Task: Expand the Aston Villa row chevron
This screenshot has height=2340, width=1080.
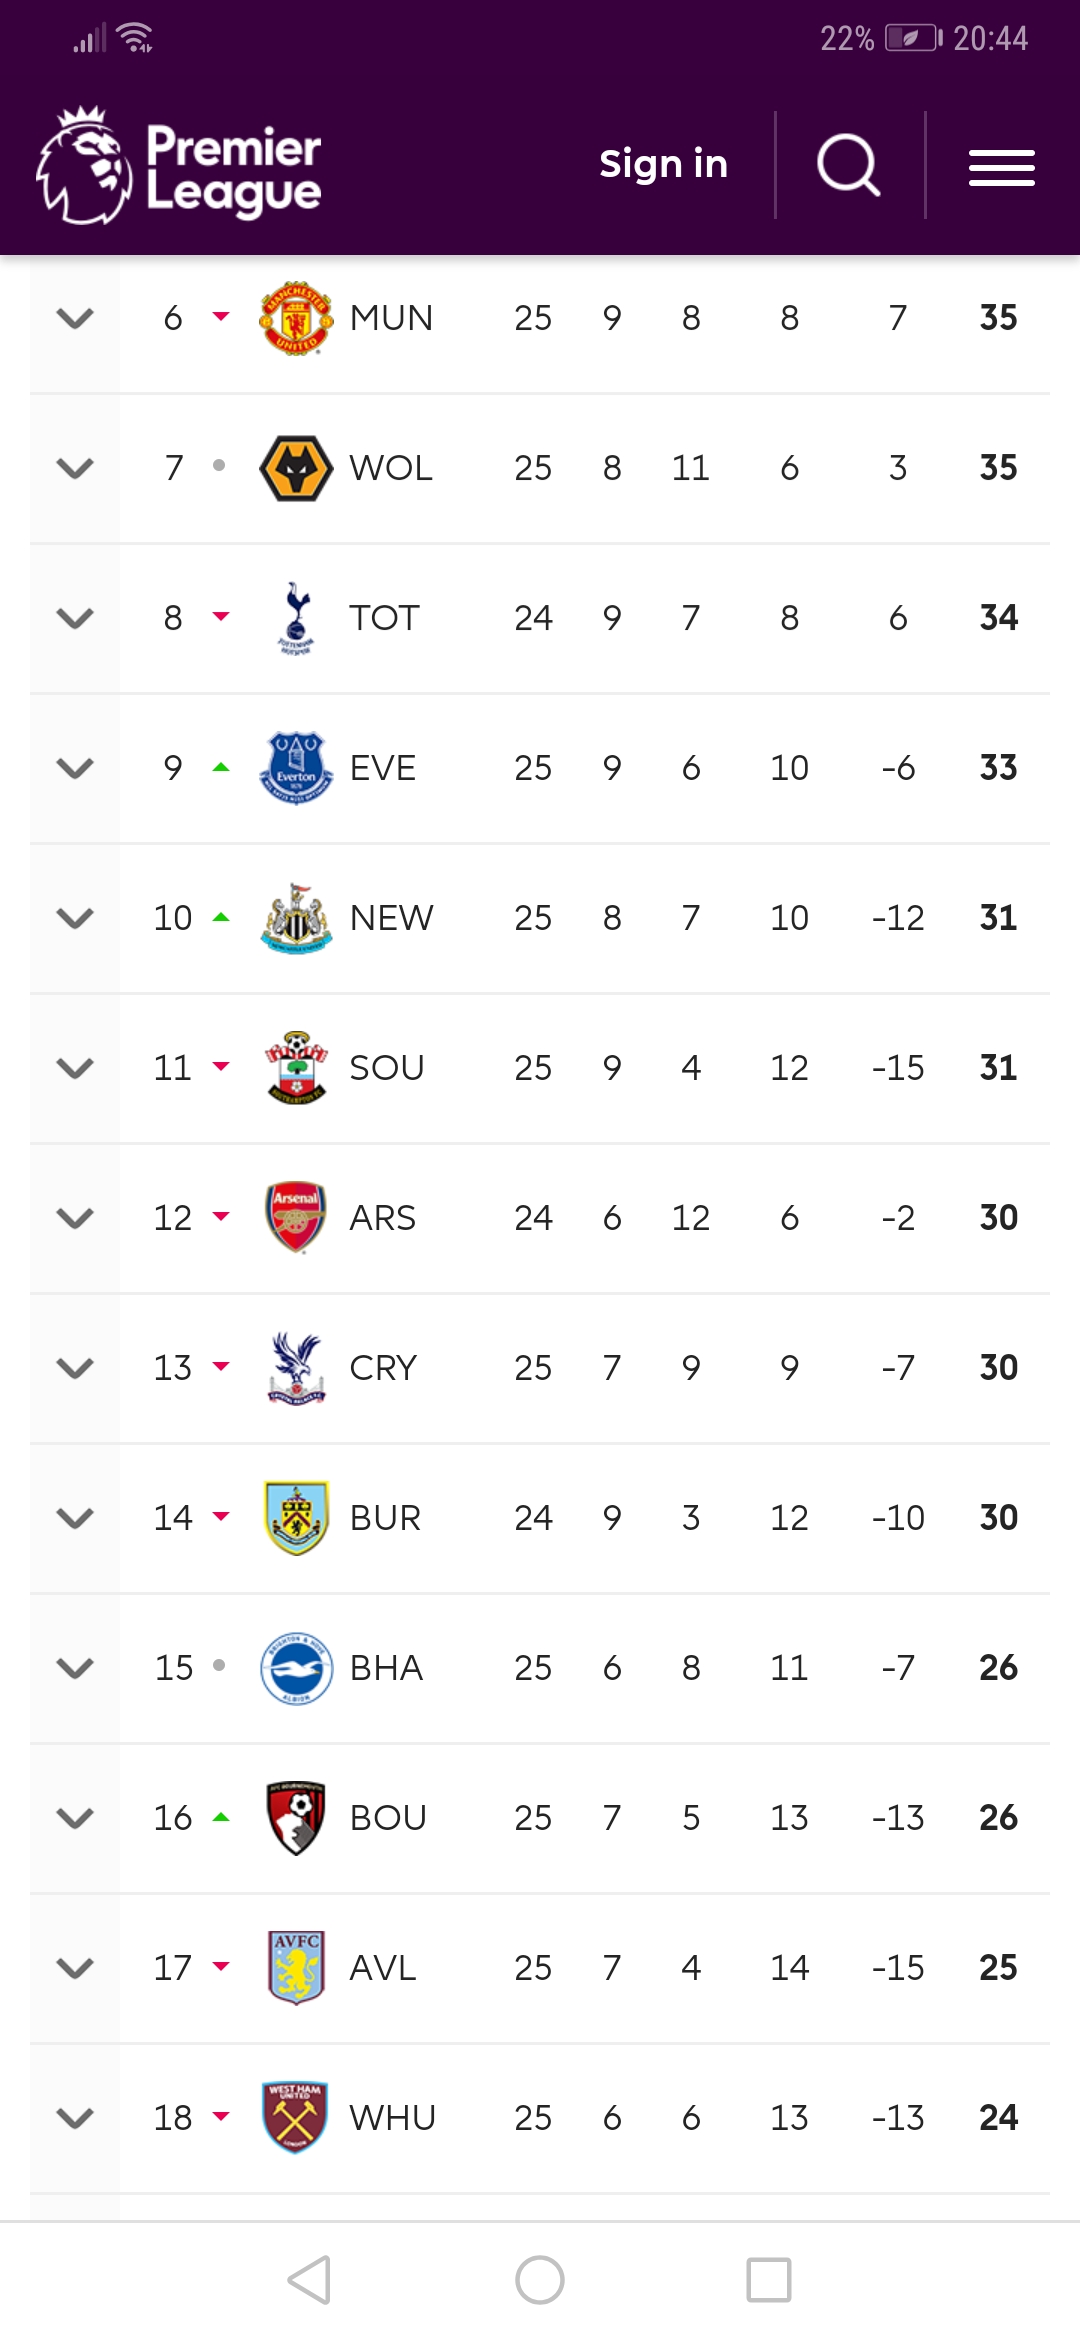Action: pos(75,1968)
